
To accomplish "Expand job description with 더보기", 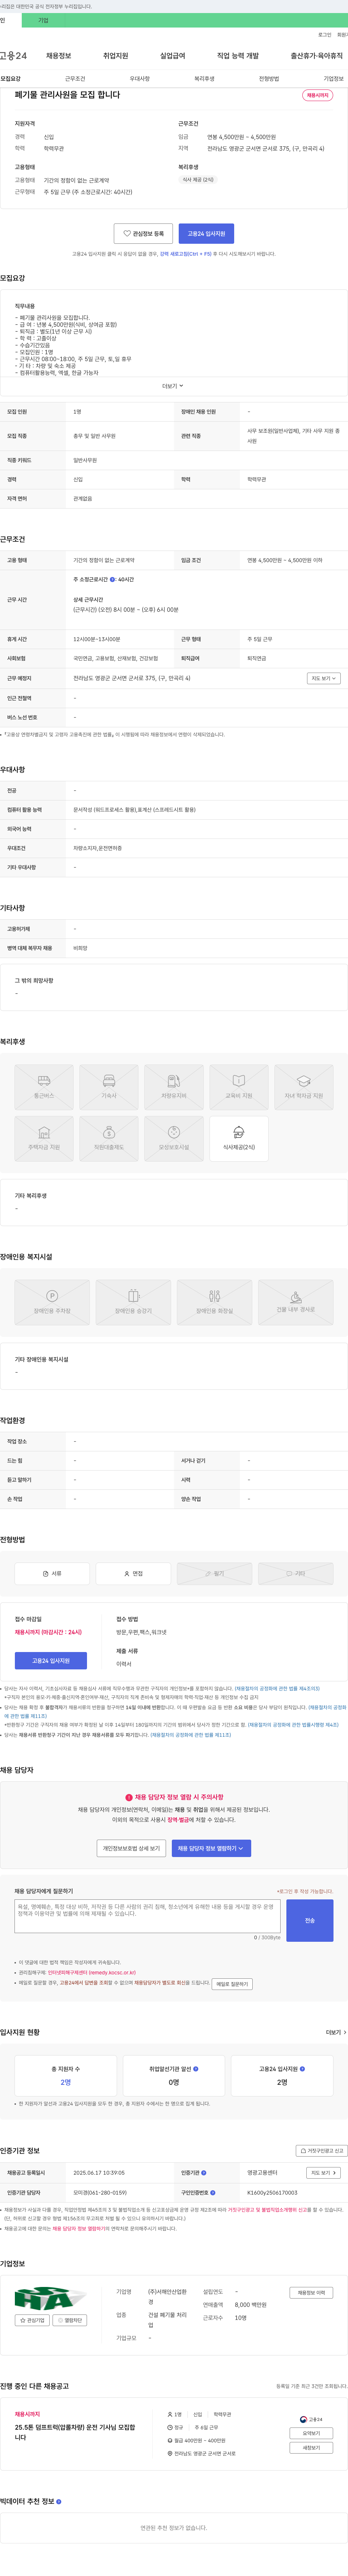I will [173, 386].
